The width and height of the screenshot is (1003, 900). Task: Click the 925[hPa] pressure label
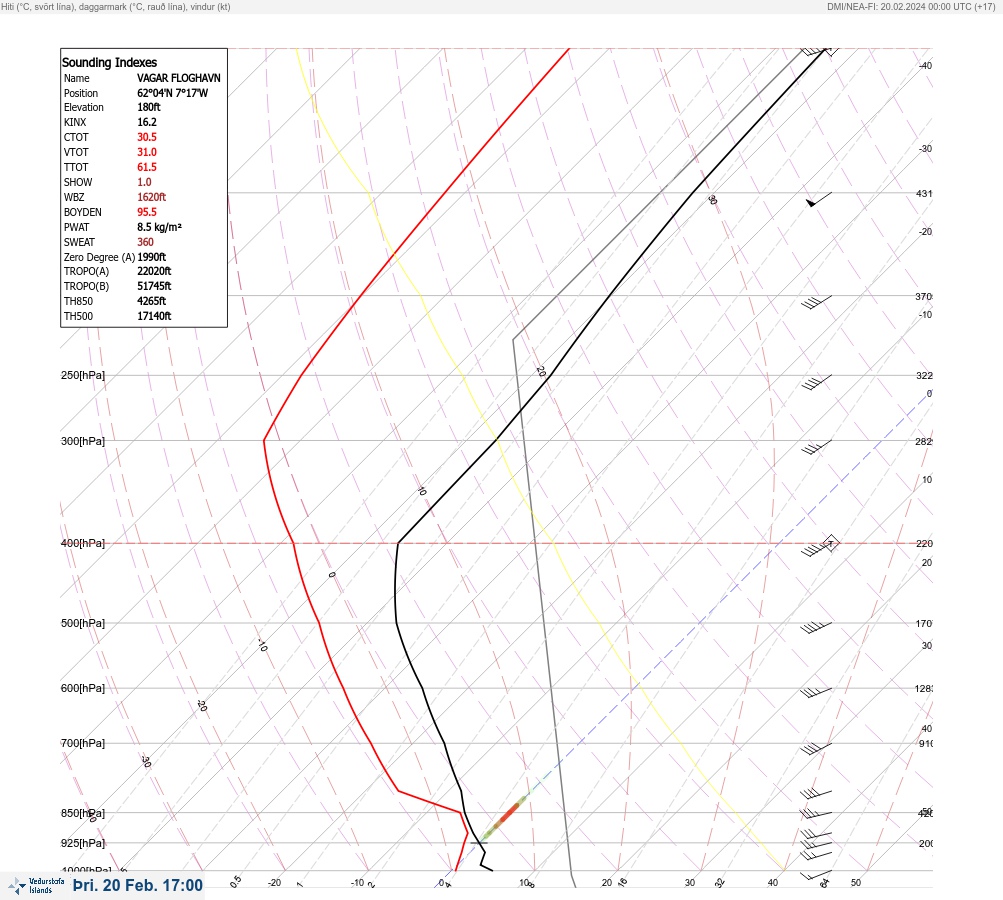(83, 843)
